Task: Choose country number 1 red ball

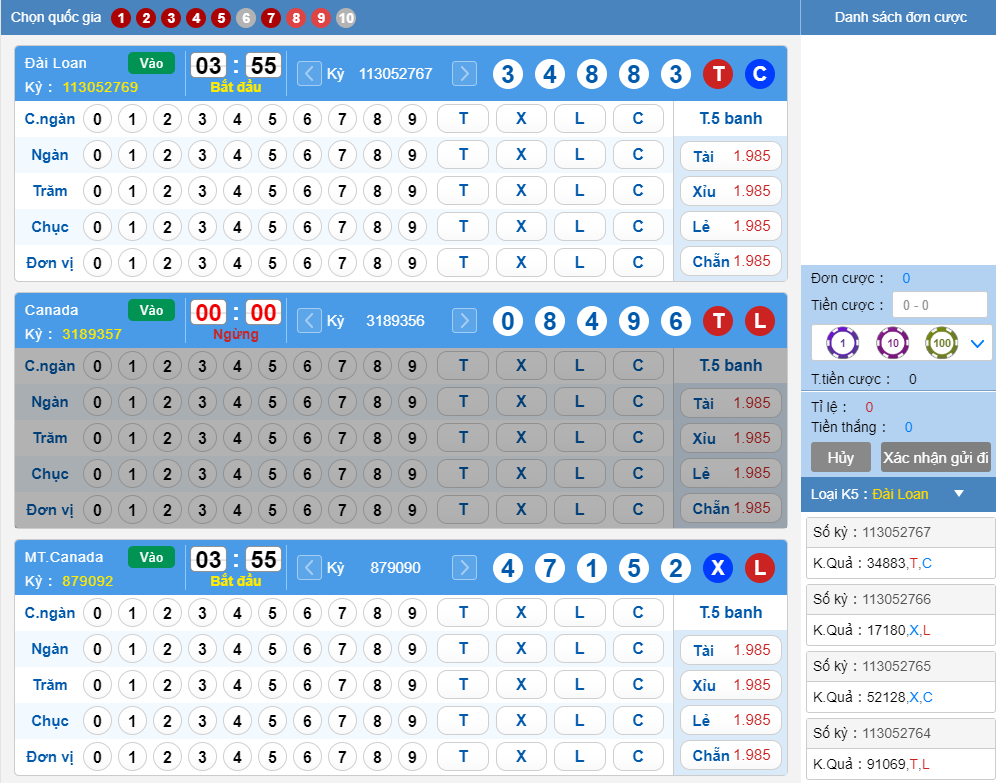Action: 121,18
